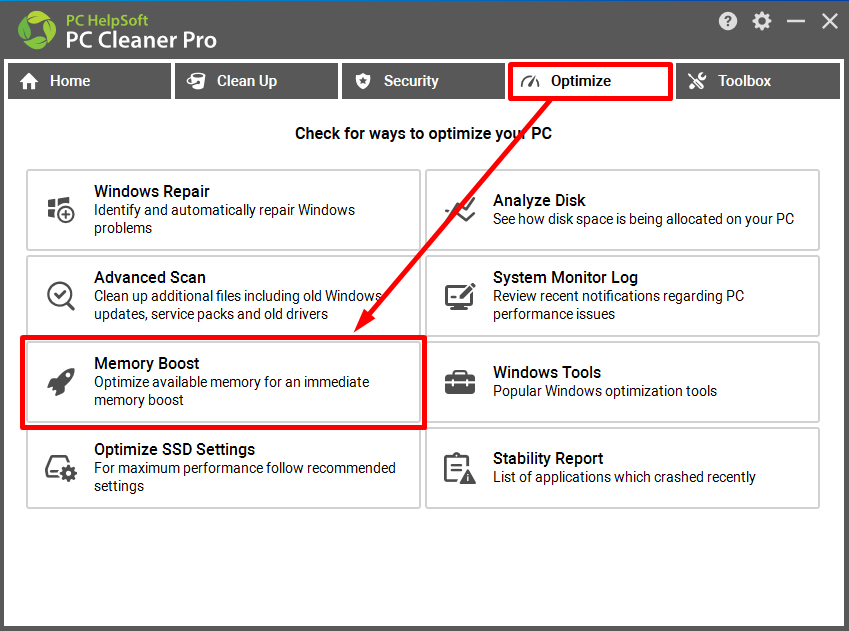Open the Security tab
This screenshot has width=849, height=631.
point(423,81)
